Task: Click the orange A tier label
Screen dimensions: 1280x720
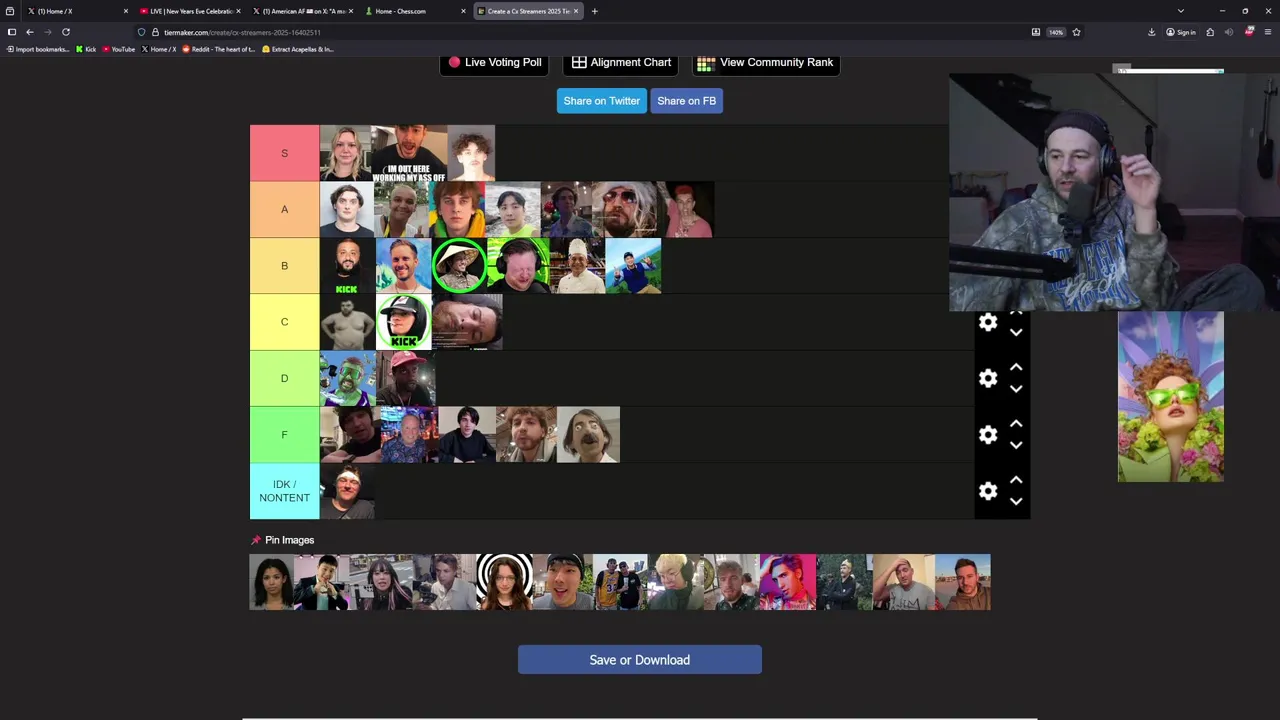Action: (x=284, y=209)
